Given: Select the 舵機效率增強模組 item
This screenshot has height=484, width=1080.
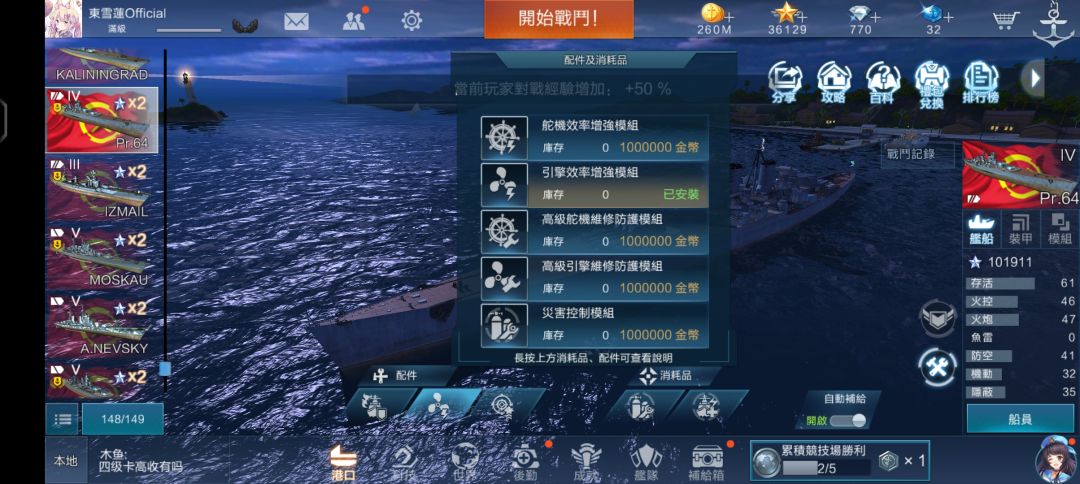Looking at the screenshot, I should coord(594,138).
